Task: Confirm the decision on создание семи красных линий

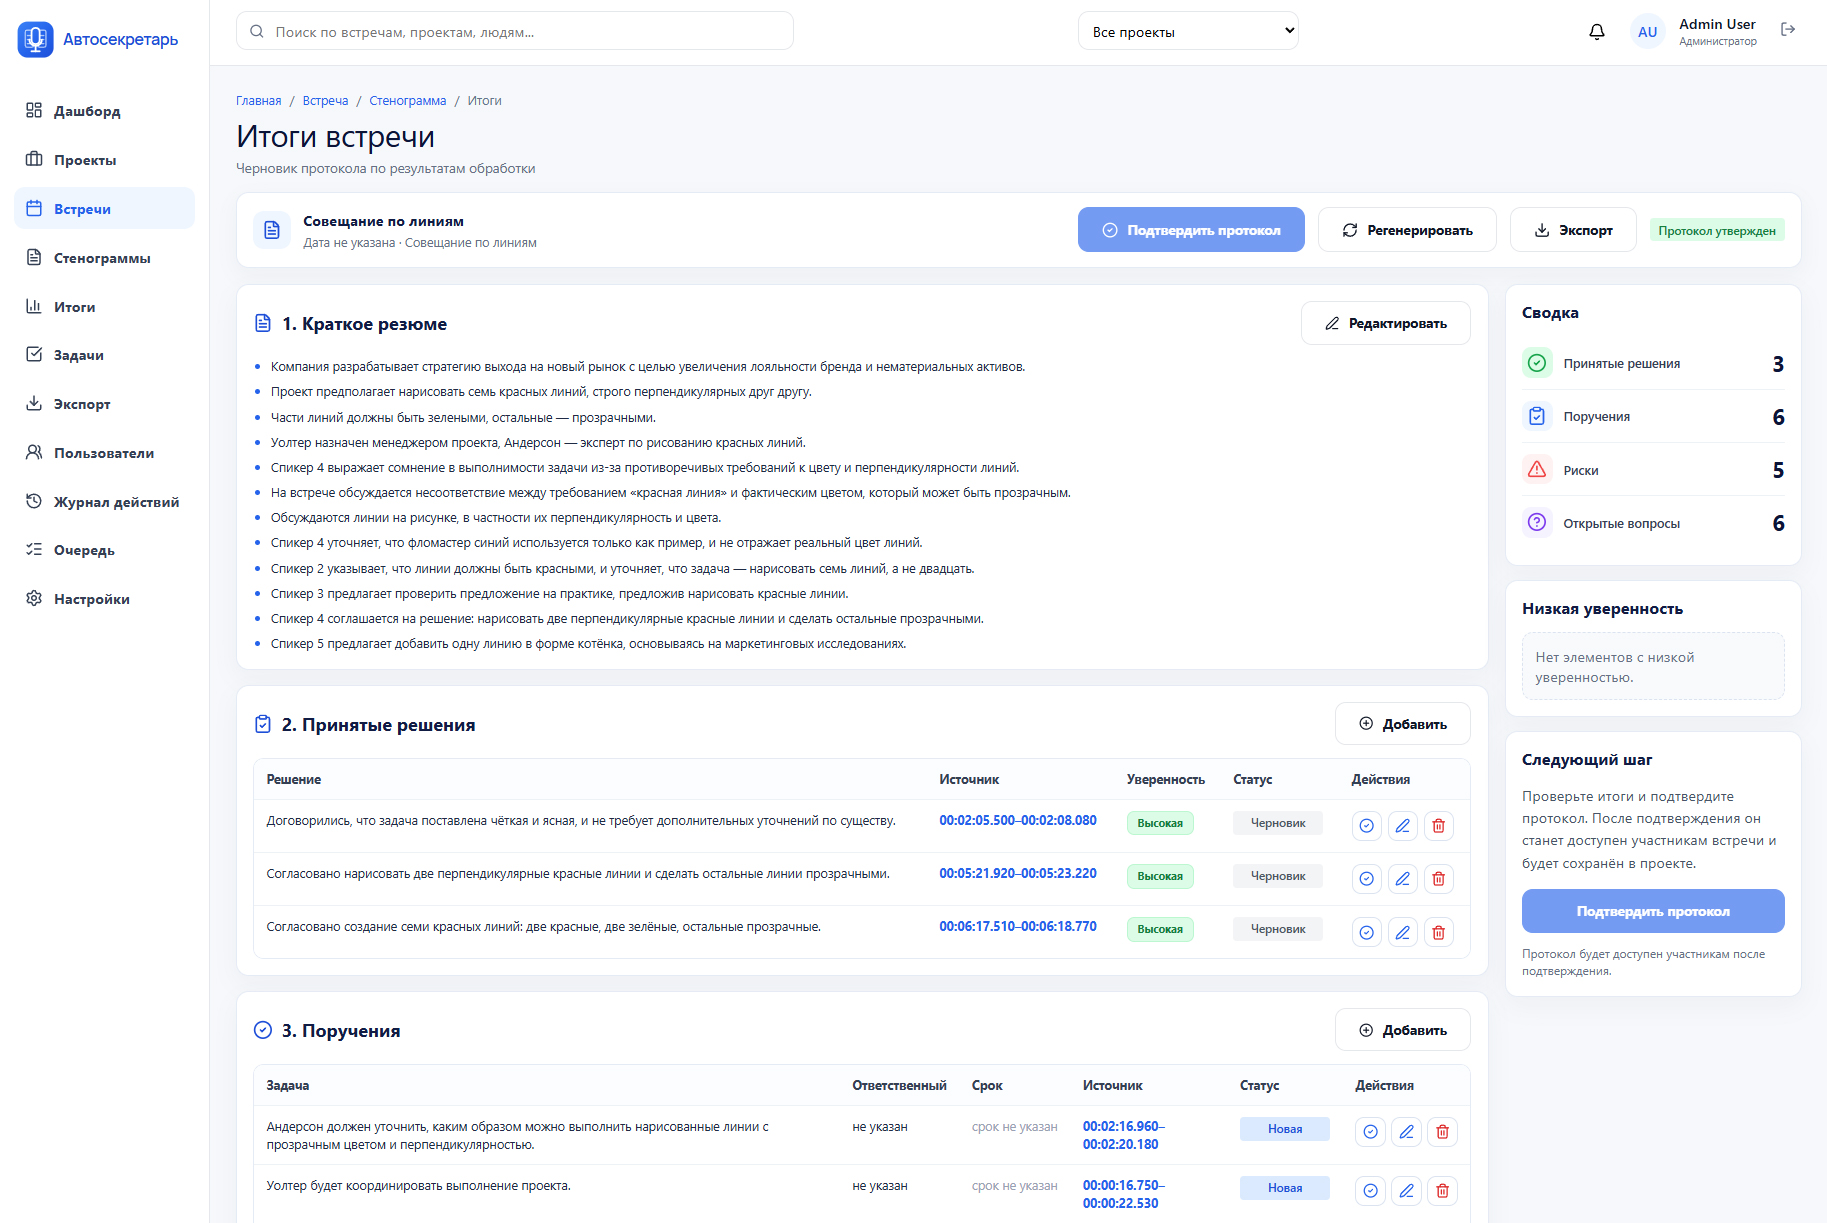Action: click(x=1366, y=932)
